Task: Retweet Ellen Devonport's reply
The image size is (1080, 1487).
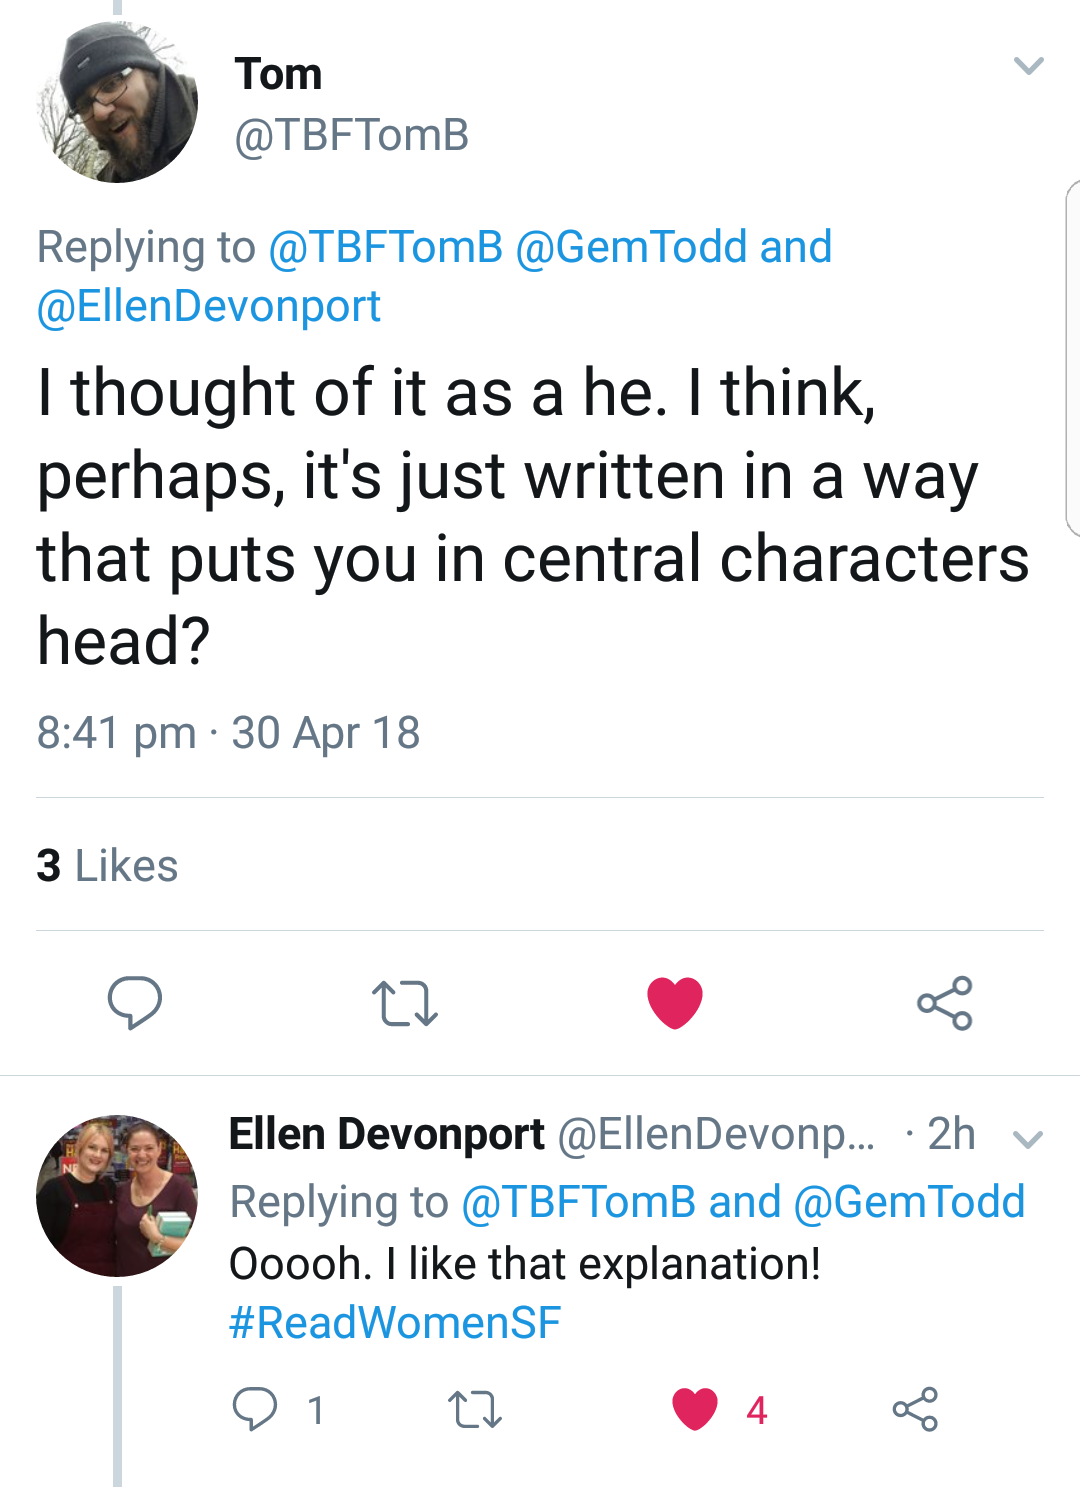Action: tap(475, 1409)
